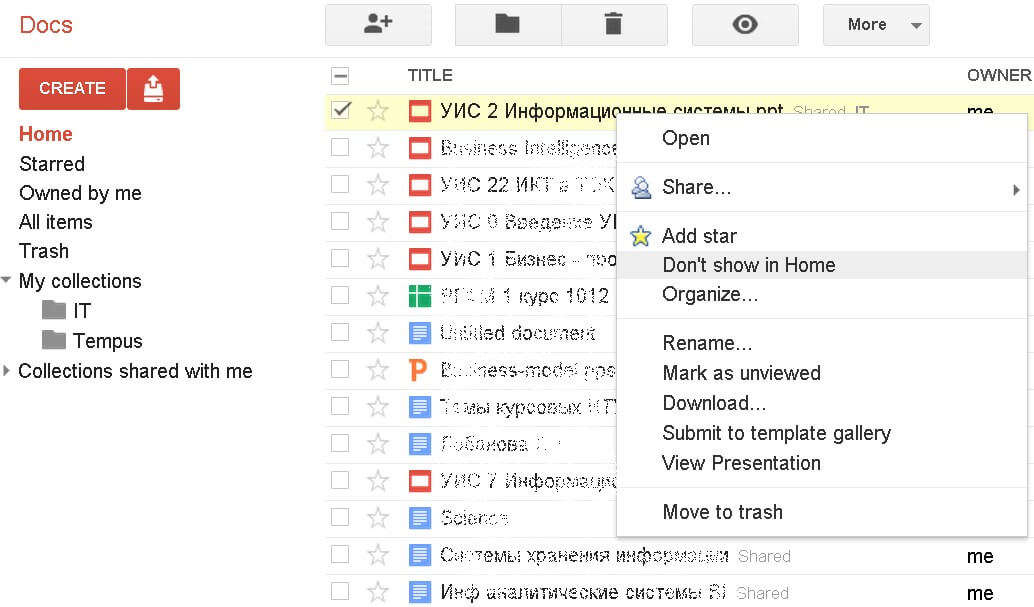Open the More dropdown menu
Screen dimensions: 1034x607
[x=876, y=25]
